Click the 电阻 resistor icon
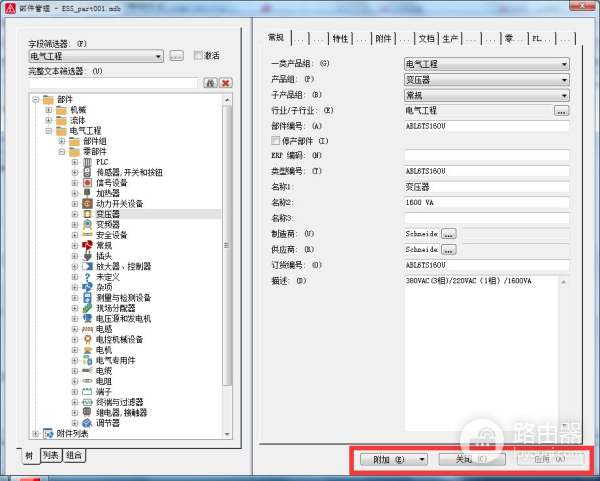Image resolution: width=600 pixels, height=481 pixels. click(87, 381)
